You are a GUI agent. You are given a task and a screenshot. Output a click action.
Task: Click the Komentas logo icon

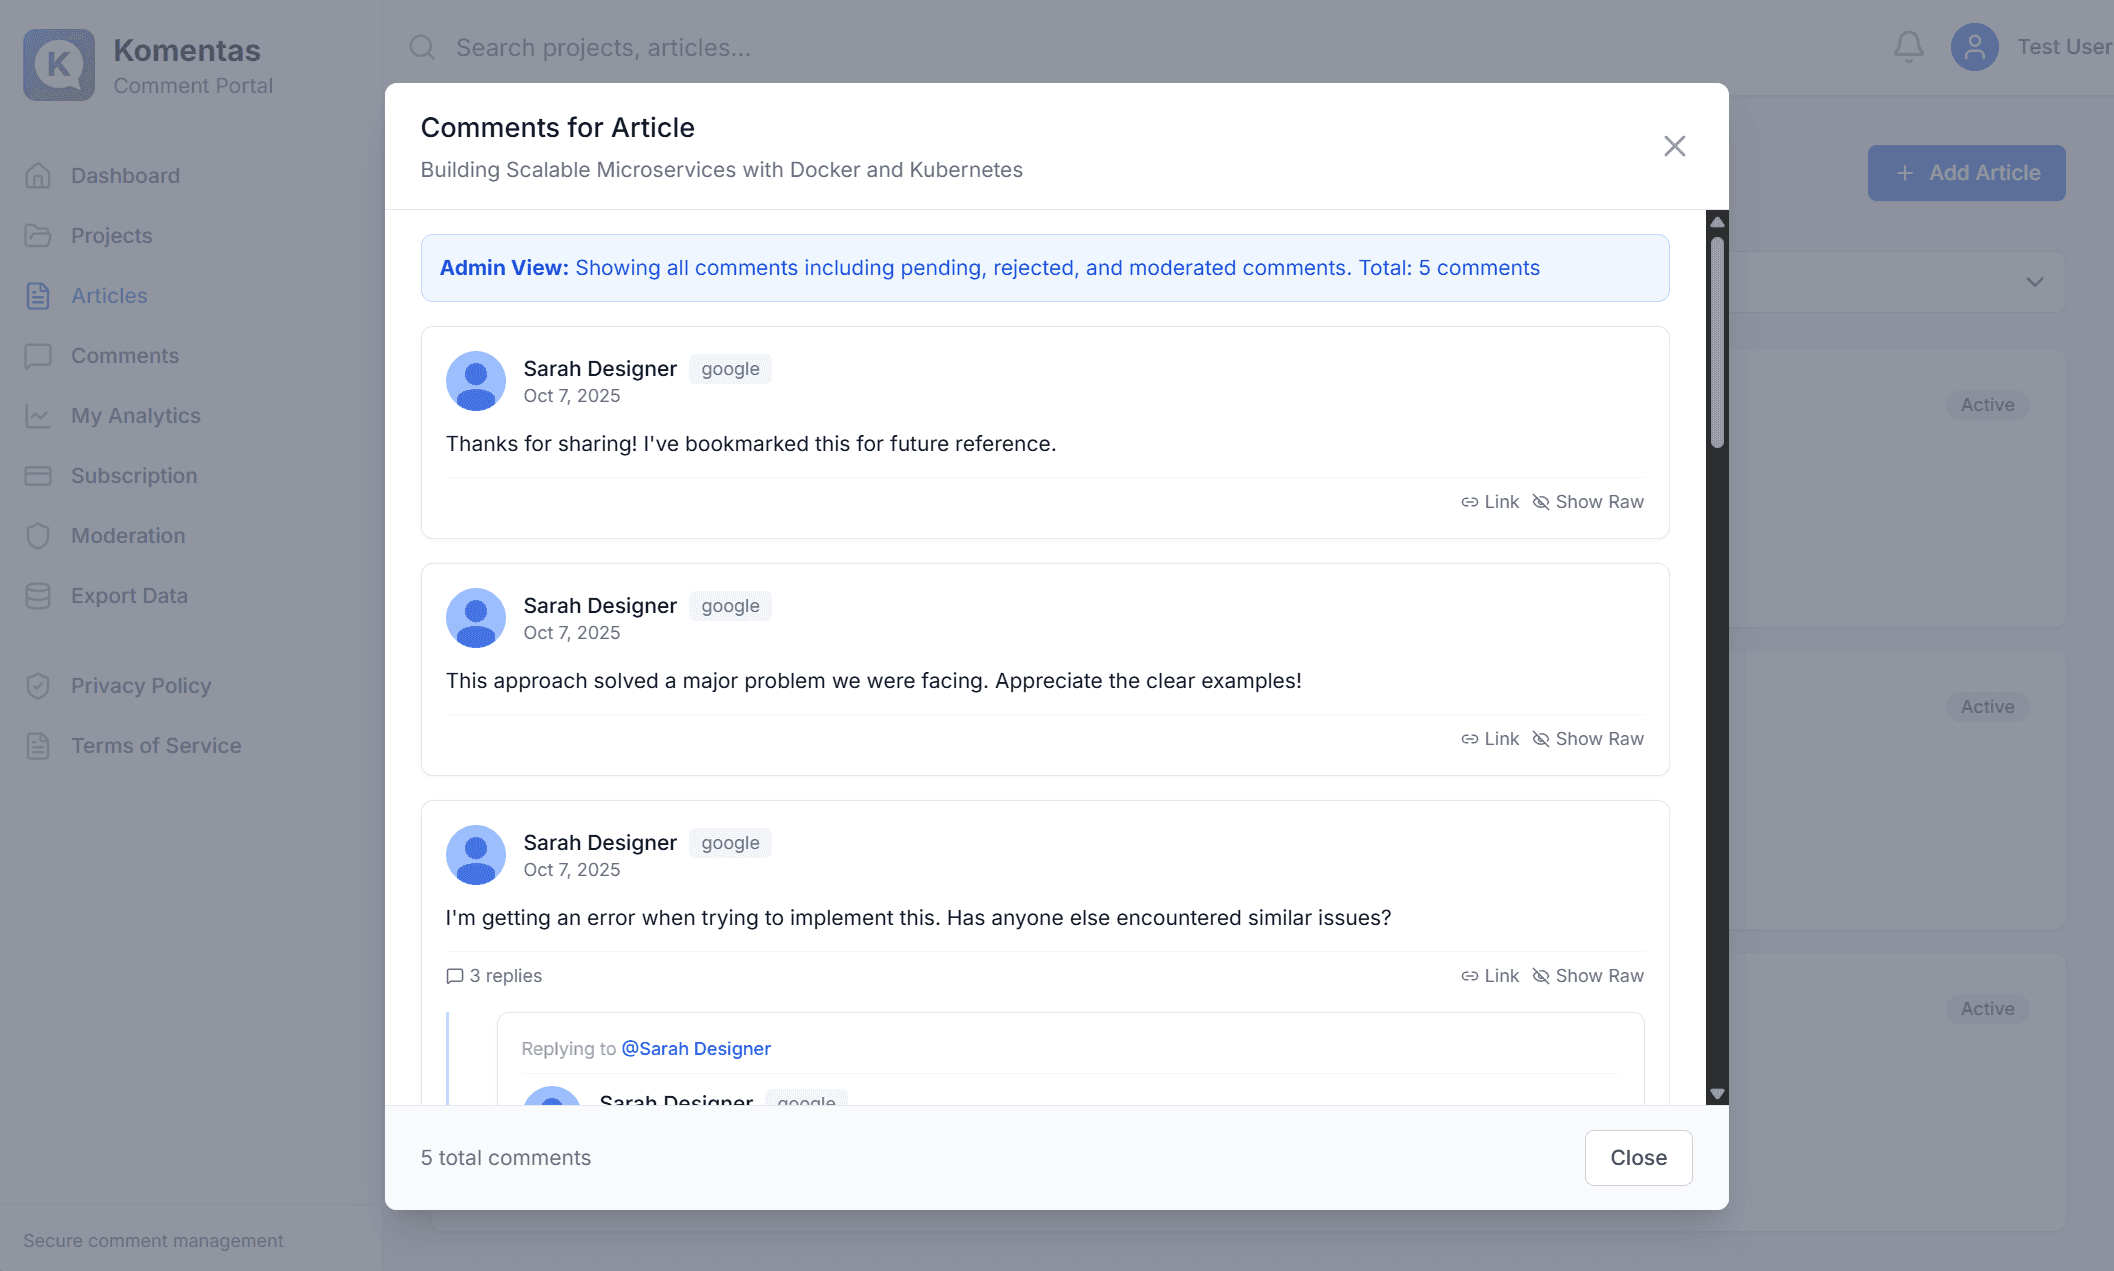point(59,65)
